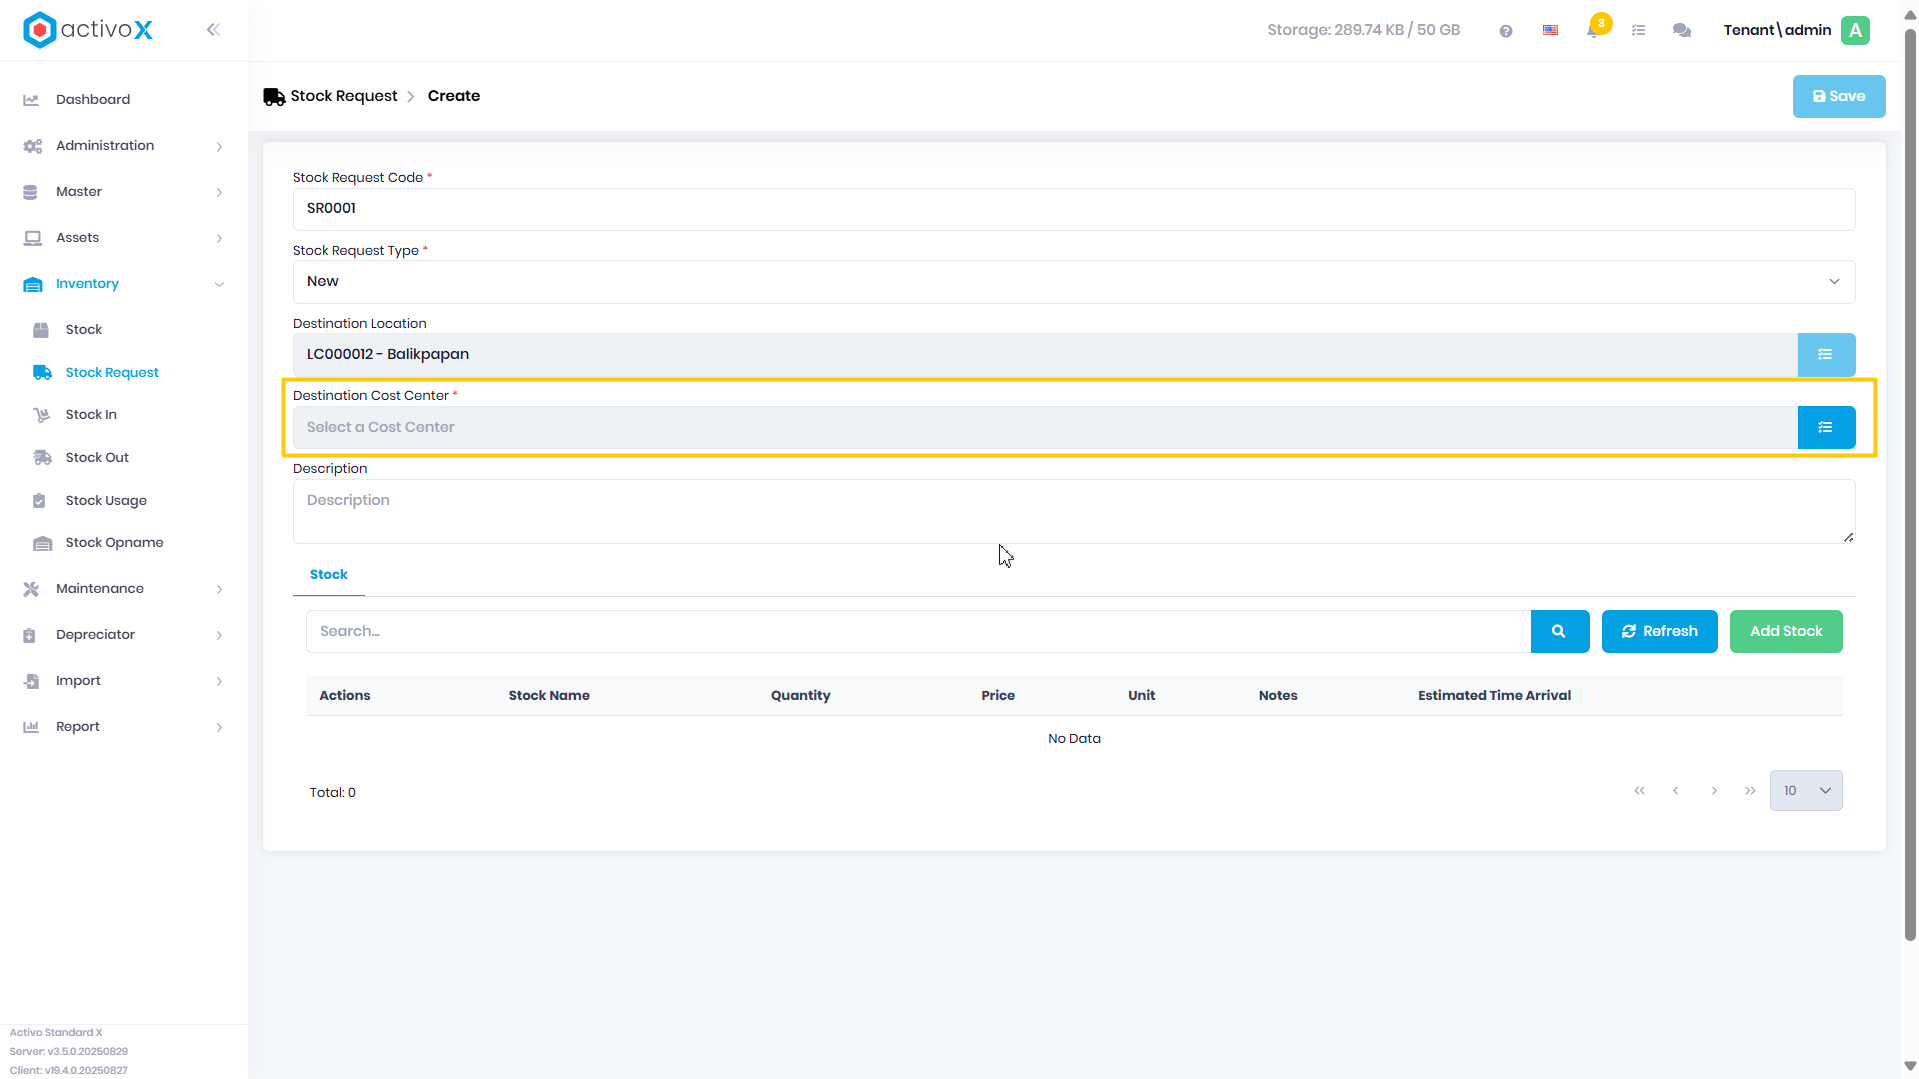The width and height of the screenshot is (1919, 1079).
Task: Click the blue search magnifier button
Action: coord(1559,632)
